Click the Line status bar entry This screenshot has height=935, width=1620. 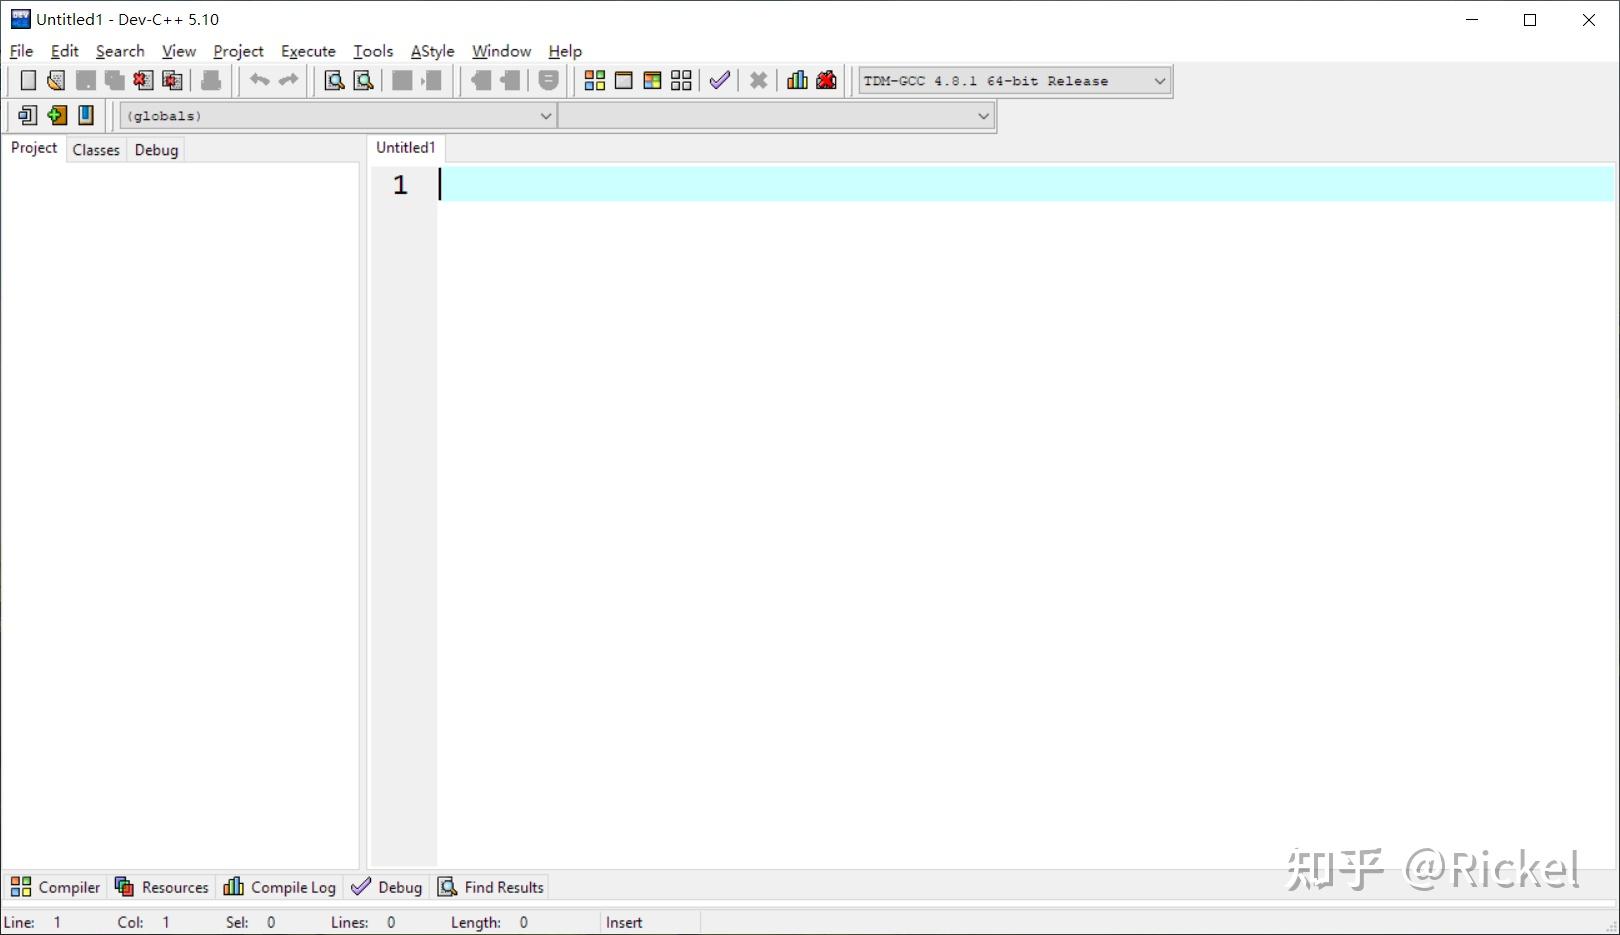33,923
